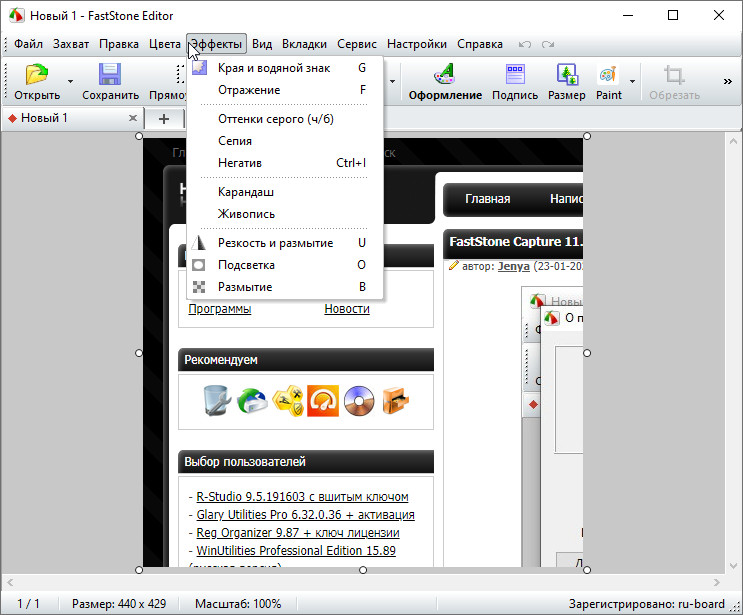
Task: Select Сепия from the effects menu
Action: point(235,141)
